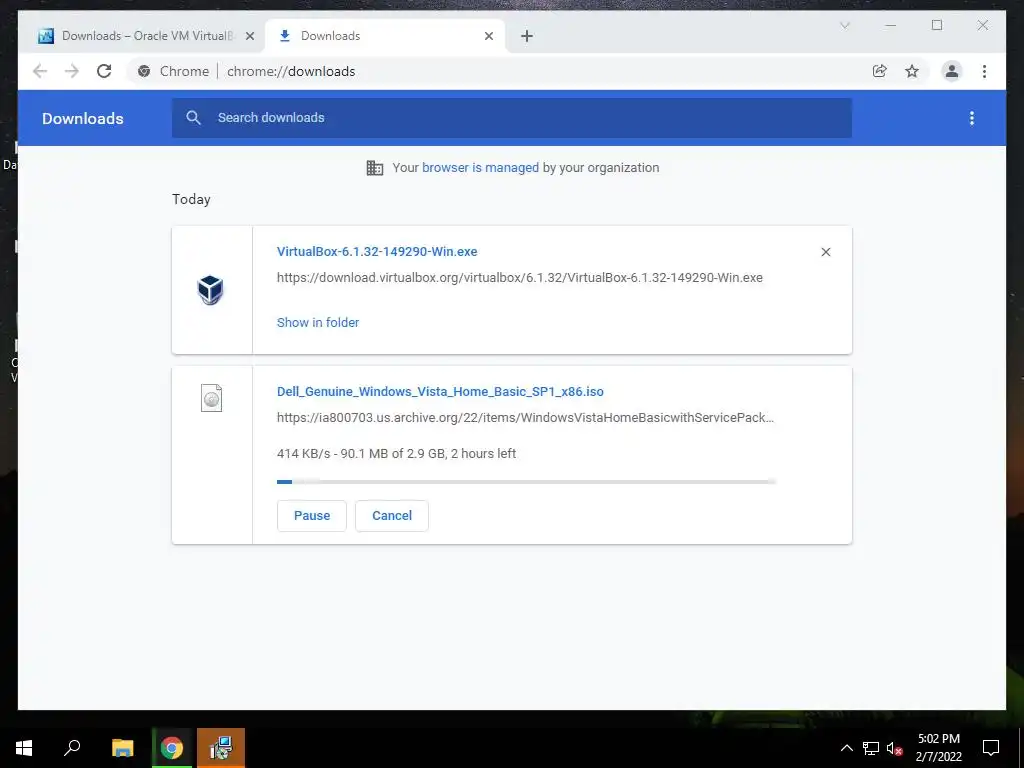
Task: Bookmark this tab with the star icon
Action: coord(912,71)
